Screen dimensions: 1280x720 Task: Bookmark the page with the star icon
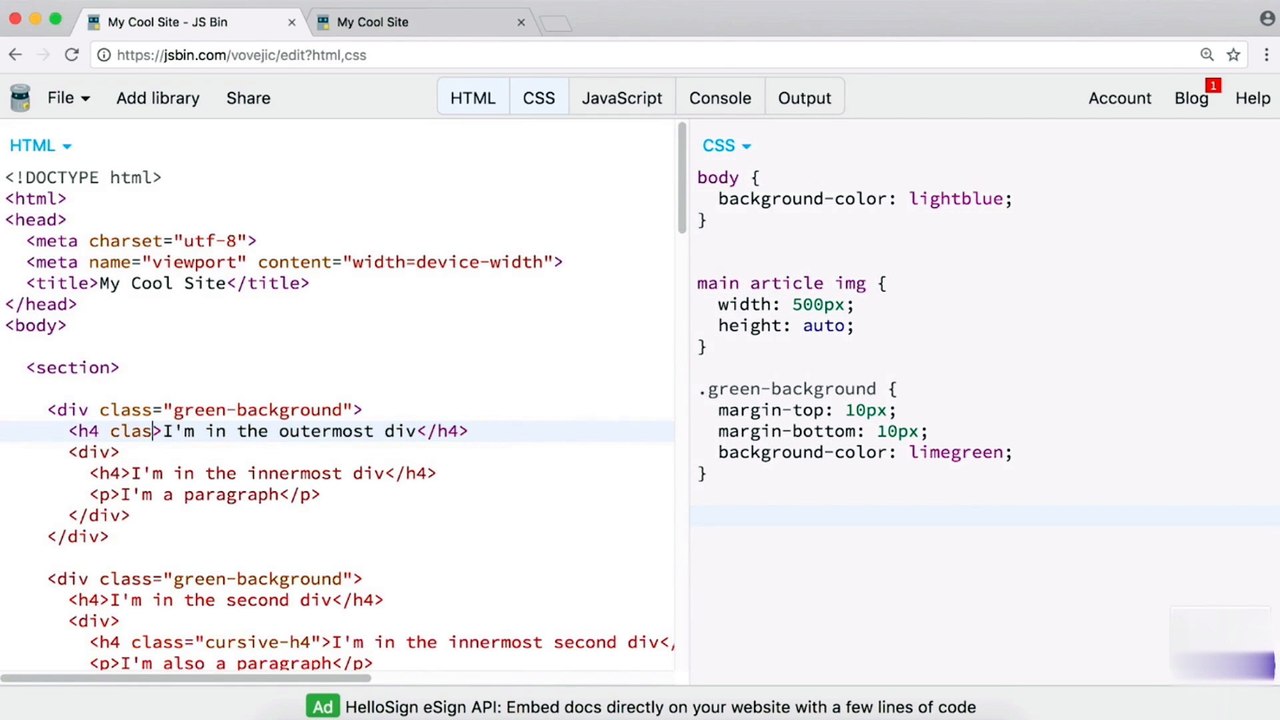(x=1233, y=55)
